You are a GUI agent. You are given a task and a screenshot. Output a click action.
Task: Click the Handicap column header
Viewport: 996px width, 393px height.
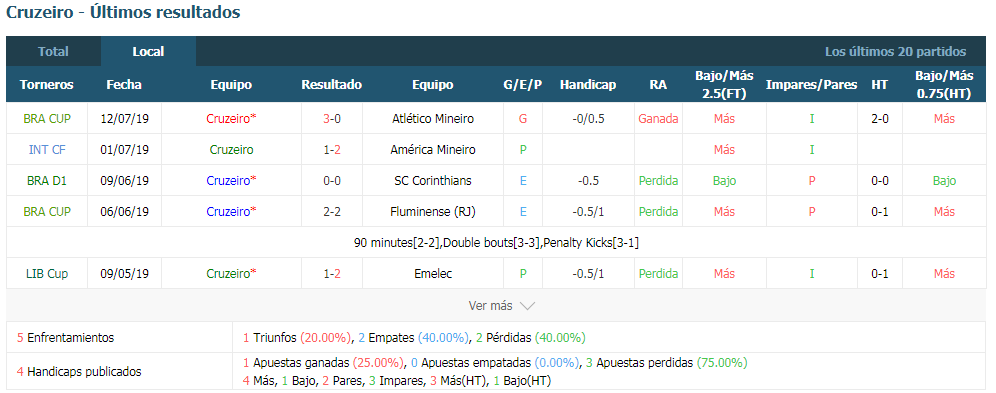click(x=588, y=84)
